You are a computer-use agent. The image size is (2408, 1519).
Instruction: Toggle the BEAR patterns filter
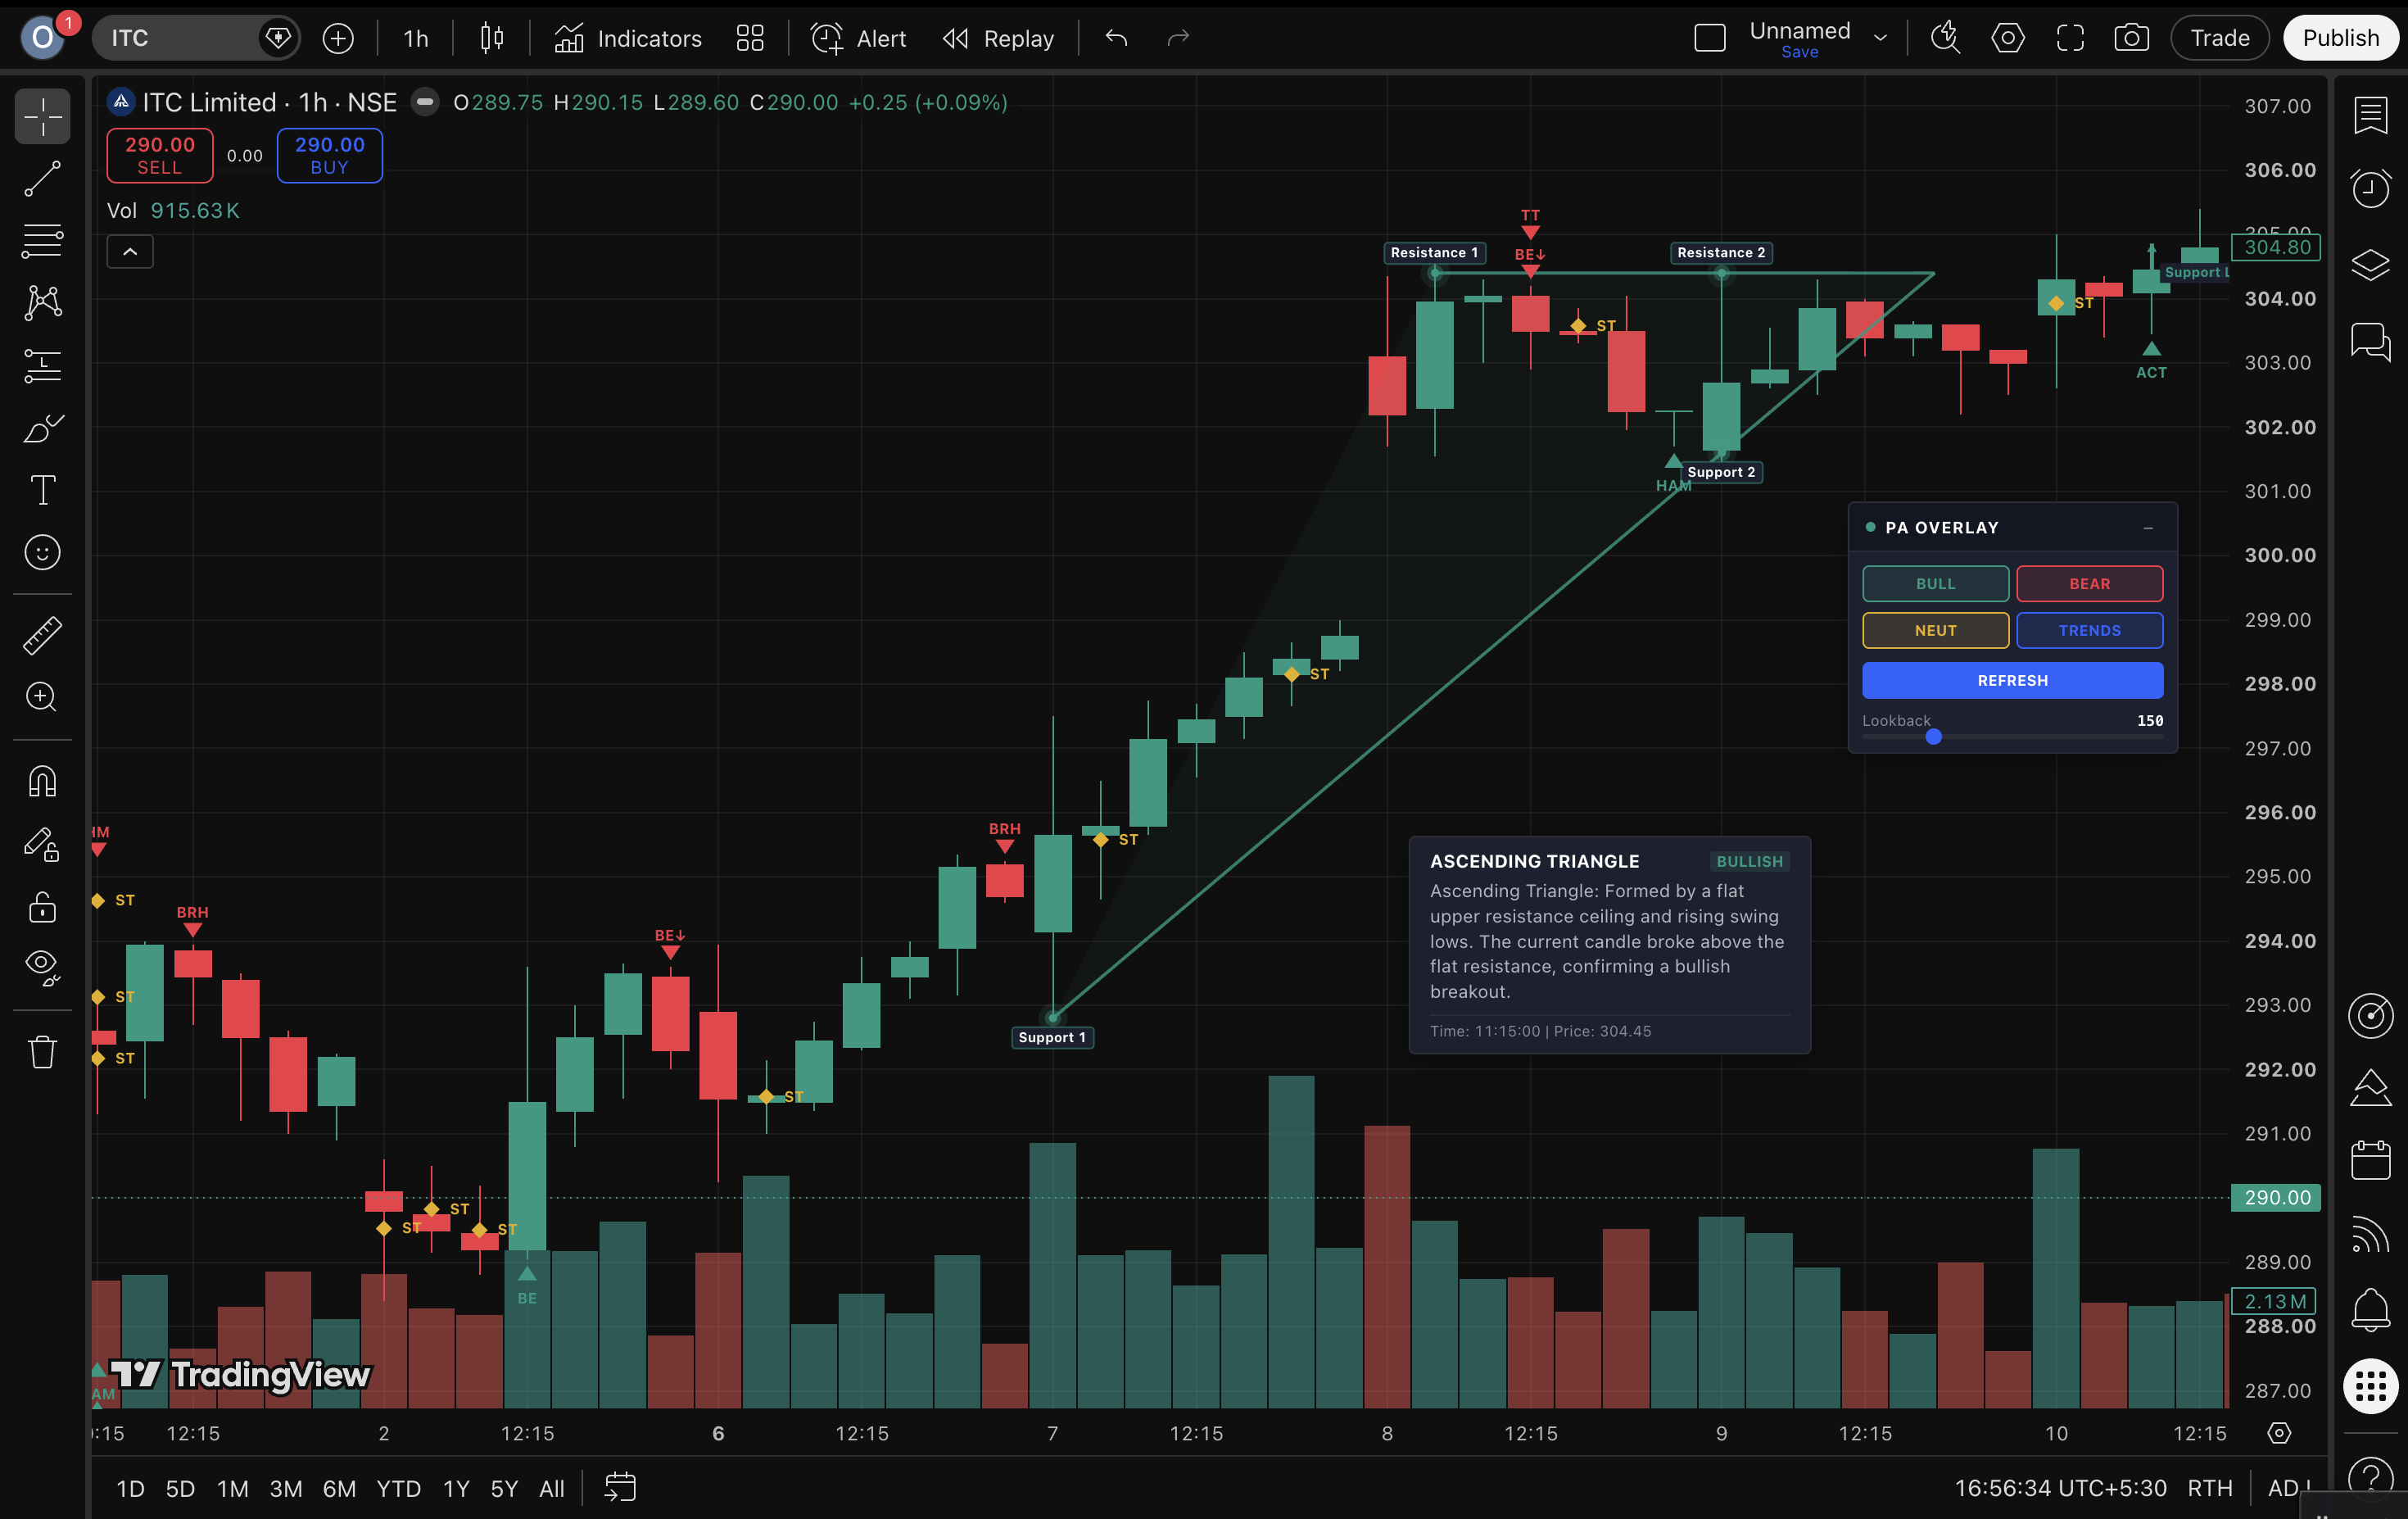2089,584
